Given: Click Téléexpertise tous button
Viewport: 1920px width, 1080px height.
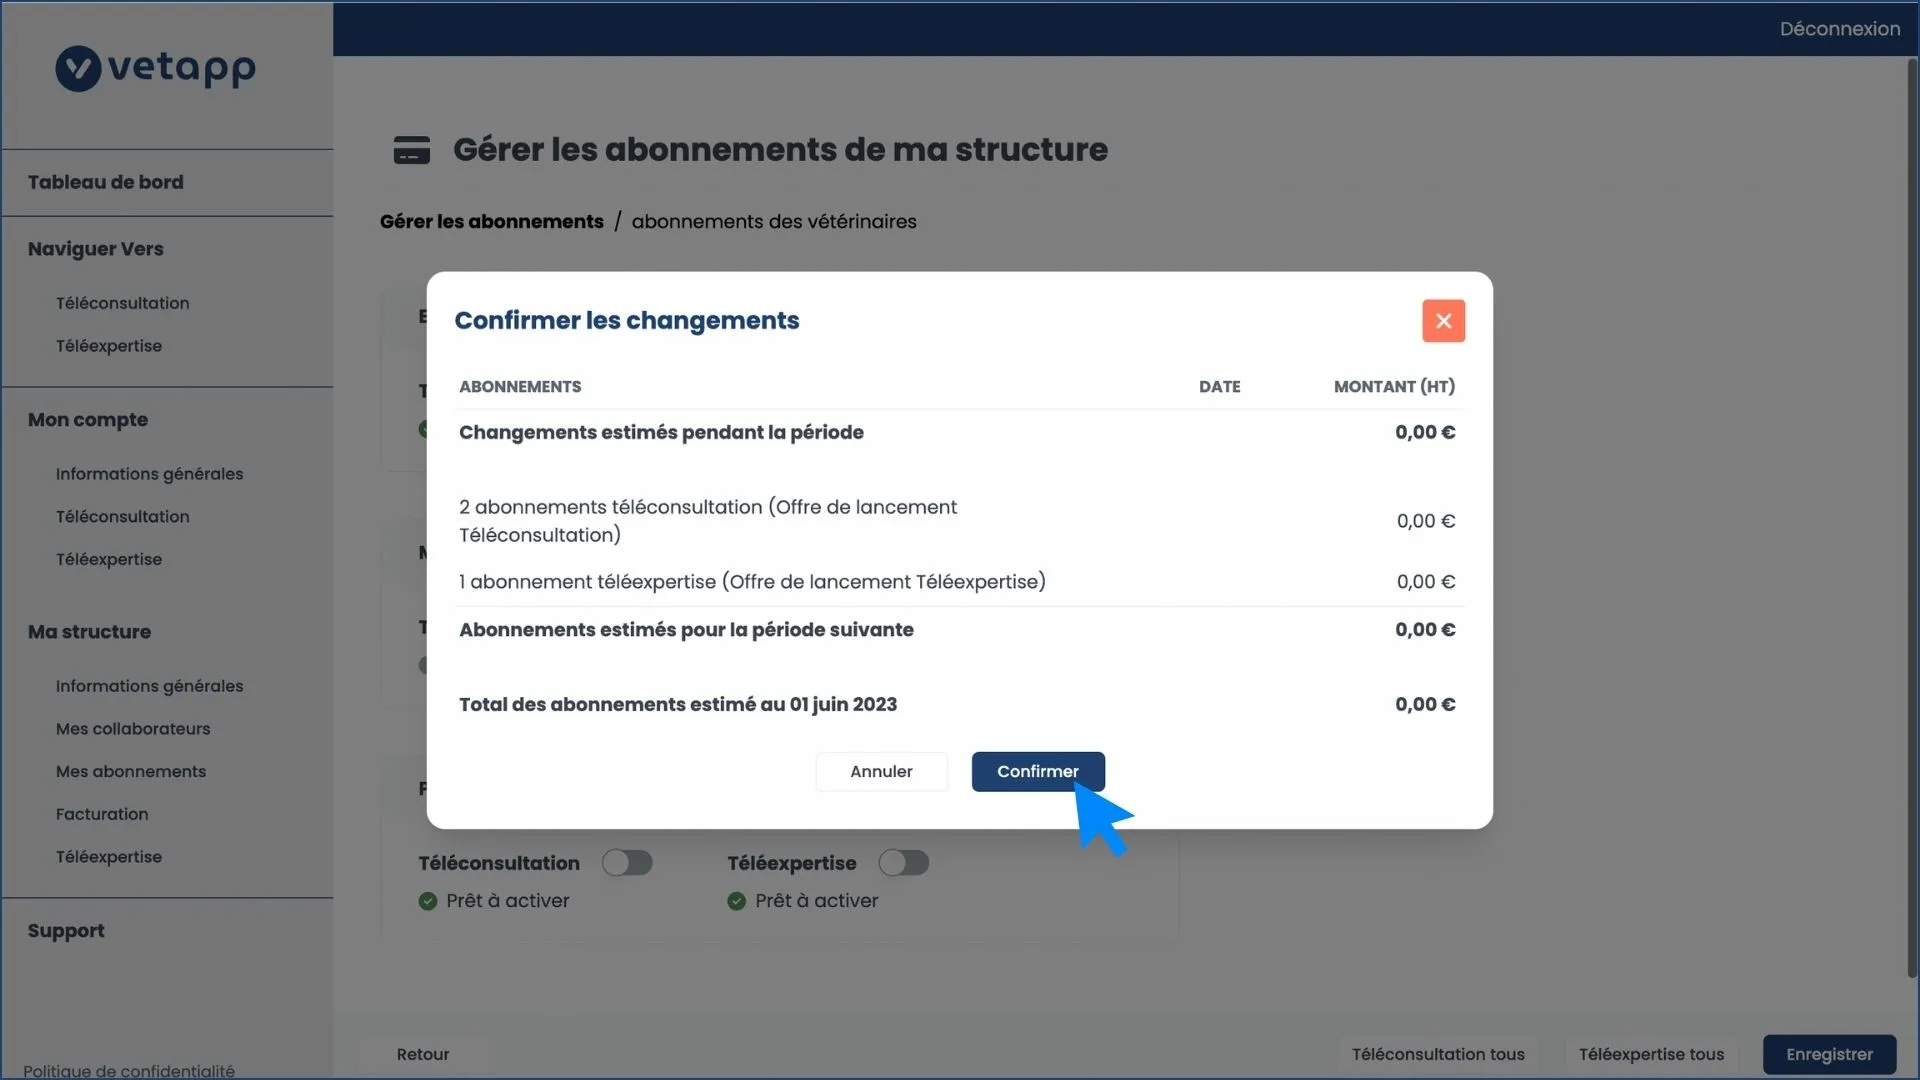Looking at the screenshot, I should 1651,1054.
